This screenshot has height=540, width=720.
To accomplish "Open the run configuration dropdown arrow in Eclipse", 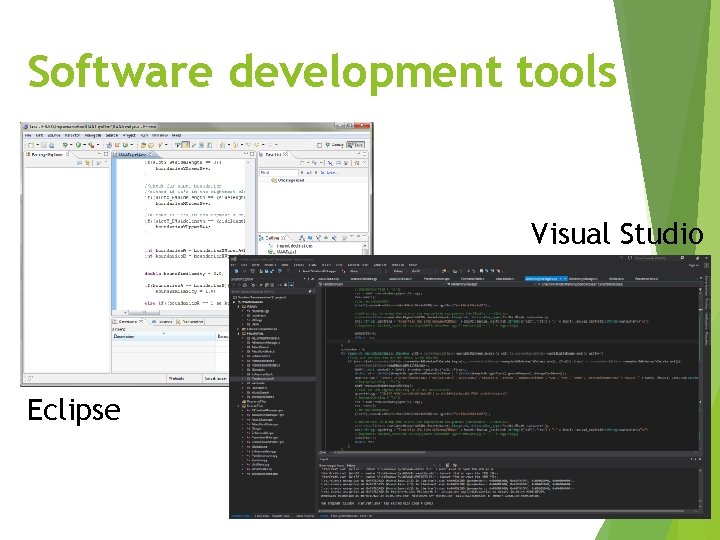I will click(x=84, y=145).
